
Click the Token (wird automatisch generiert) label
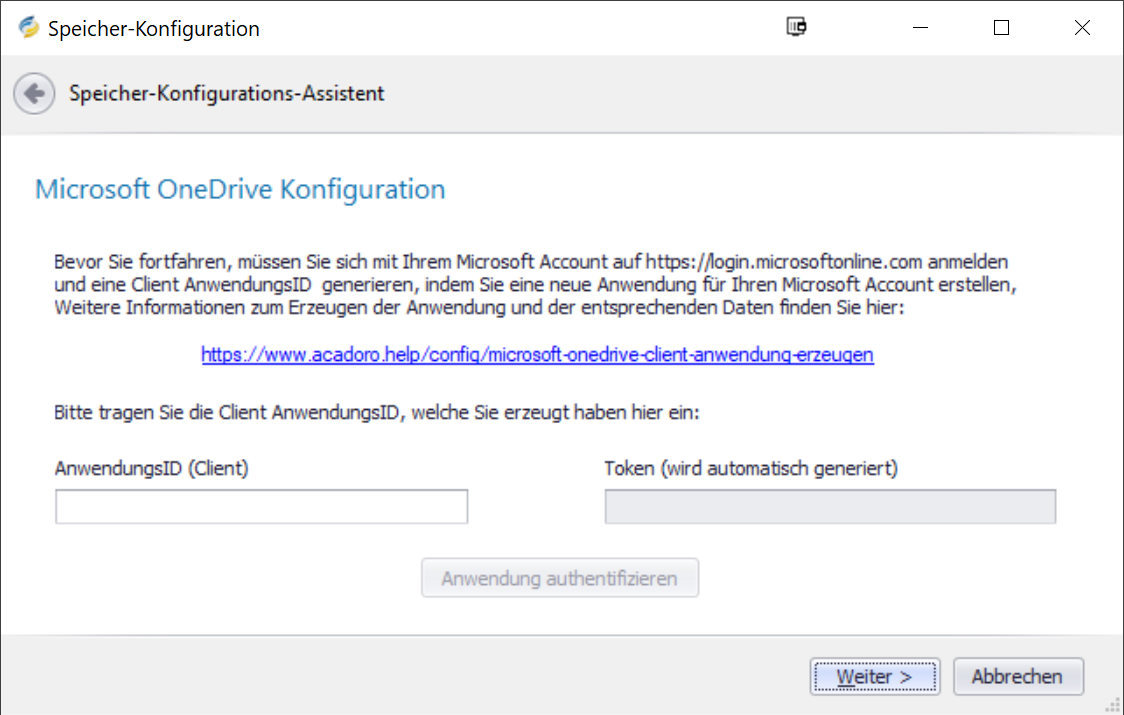pos(750,468)
